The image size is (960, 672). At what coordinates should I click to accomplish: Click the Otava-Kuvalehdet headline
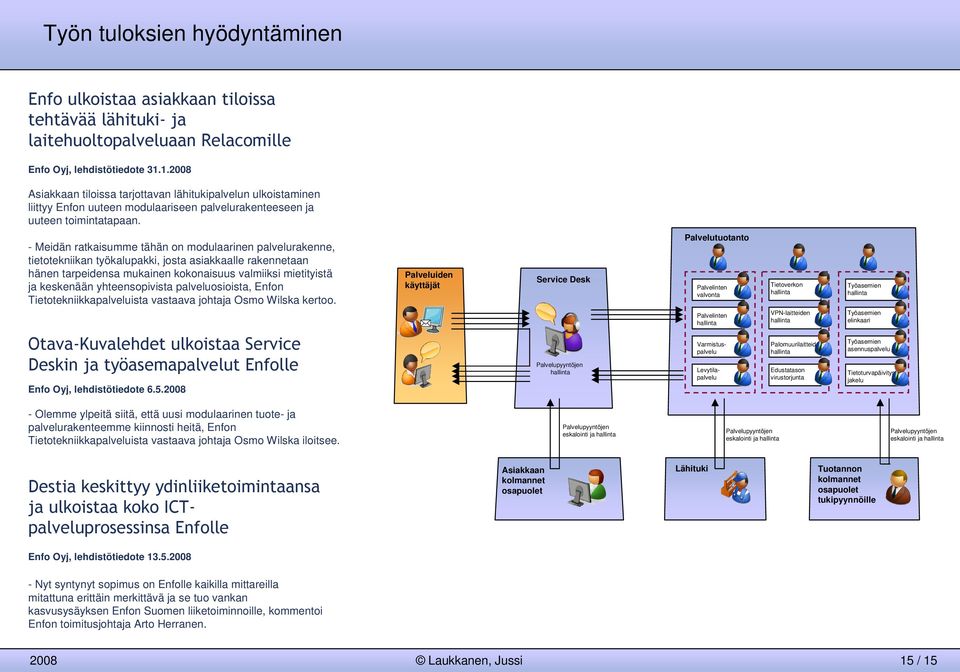click(x=164, y=354)
